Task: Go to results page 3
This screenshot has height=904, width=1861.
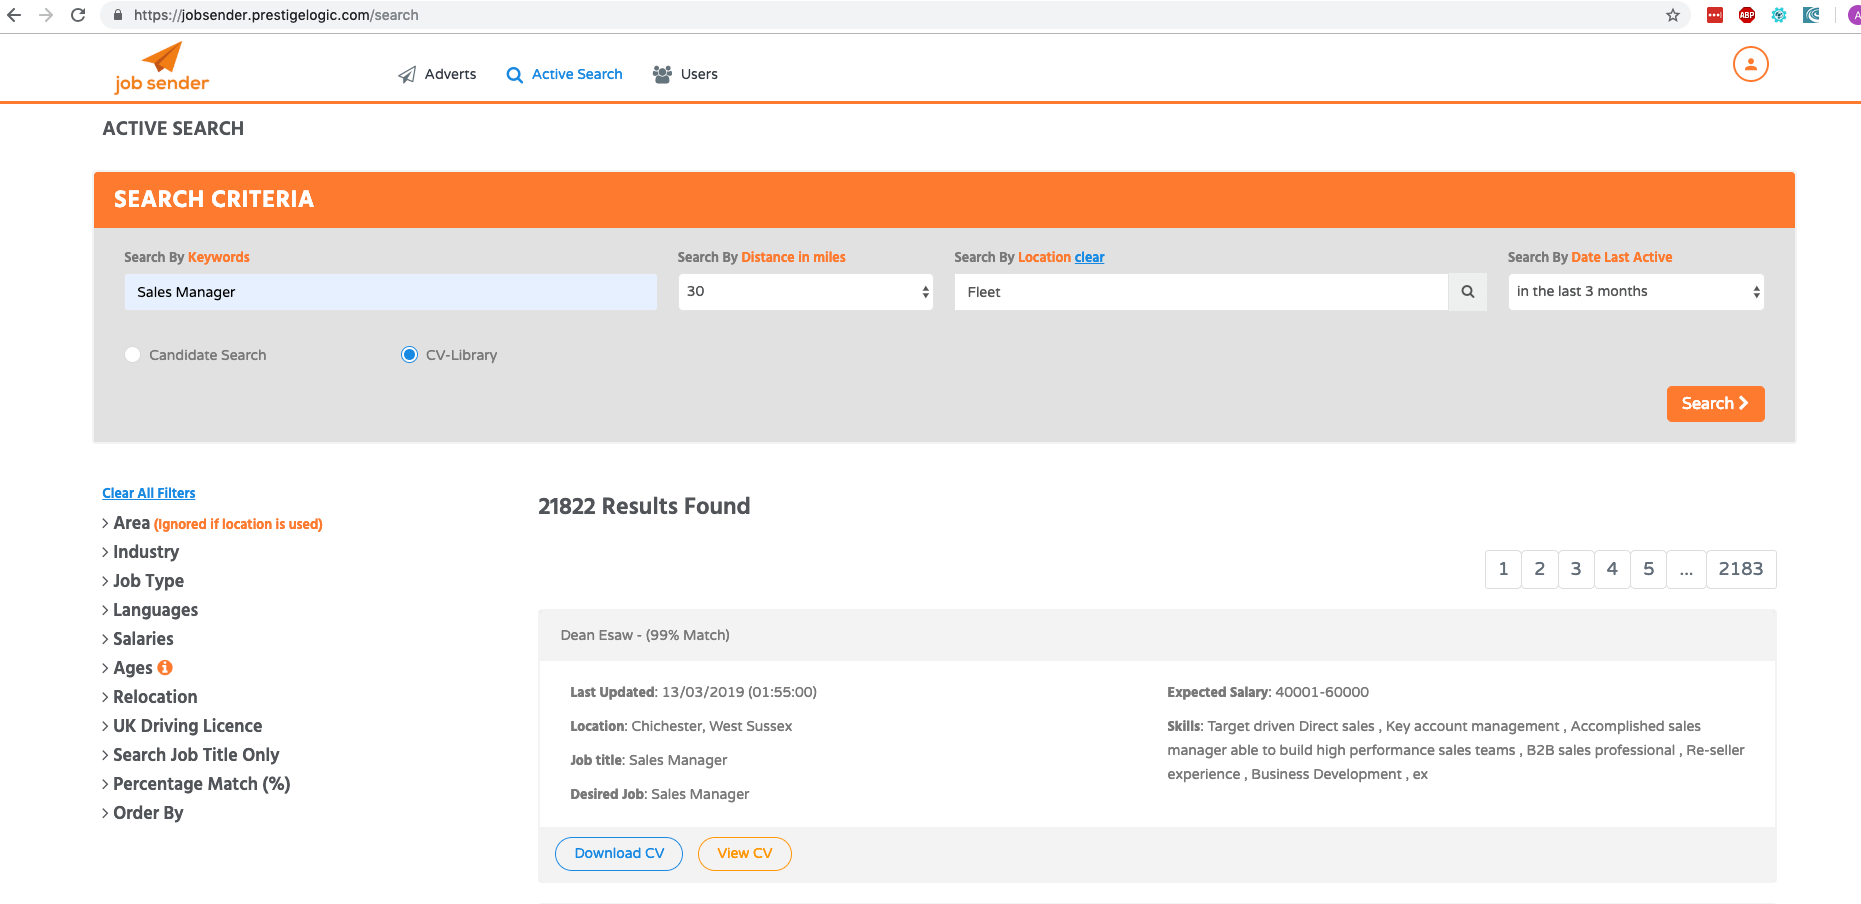Action: pyautogui.click(x=1576, y=569)
